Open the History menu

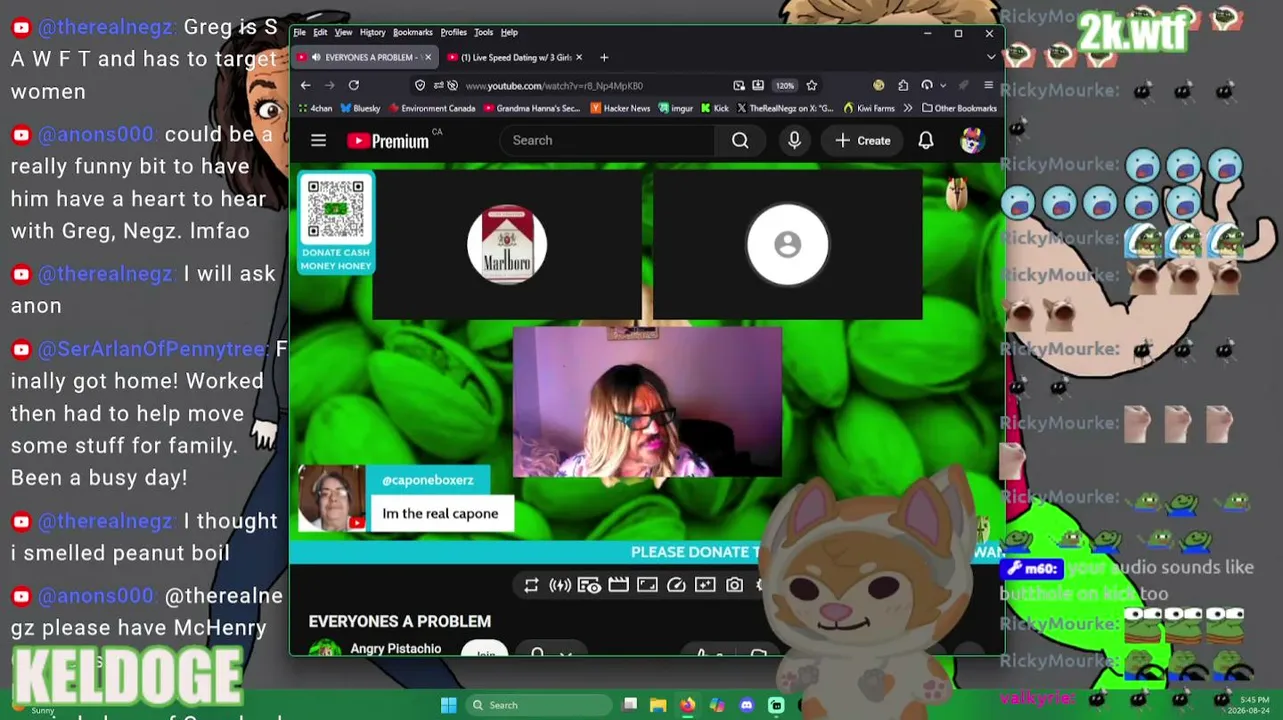(372, 32)
